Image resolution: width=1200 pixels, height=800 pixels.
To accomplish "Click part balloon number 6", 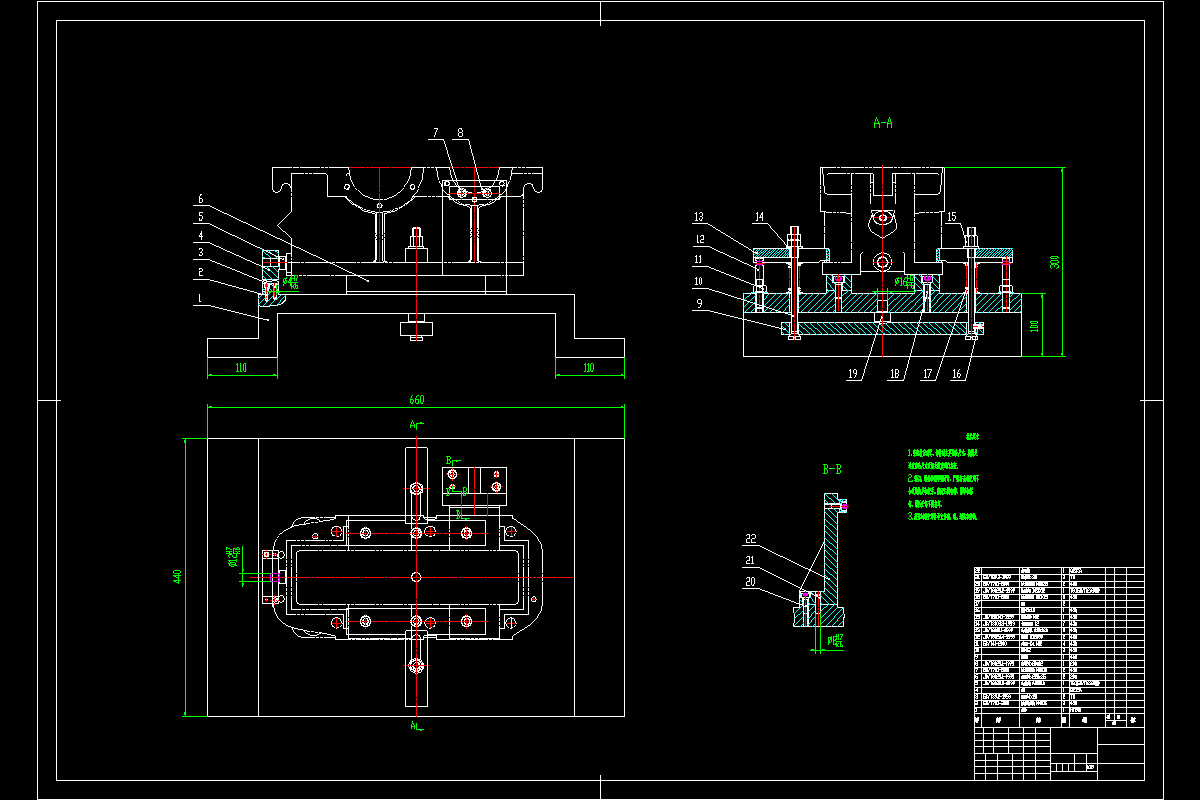I will 200,199.
